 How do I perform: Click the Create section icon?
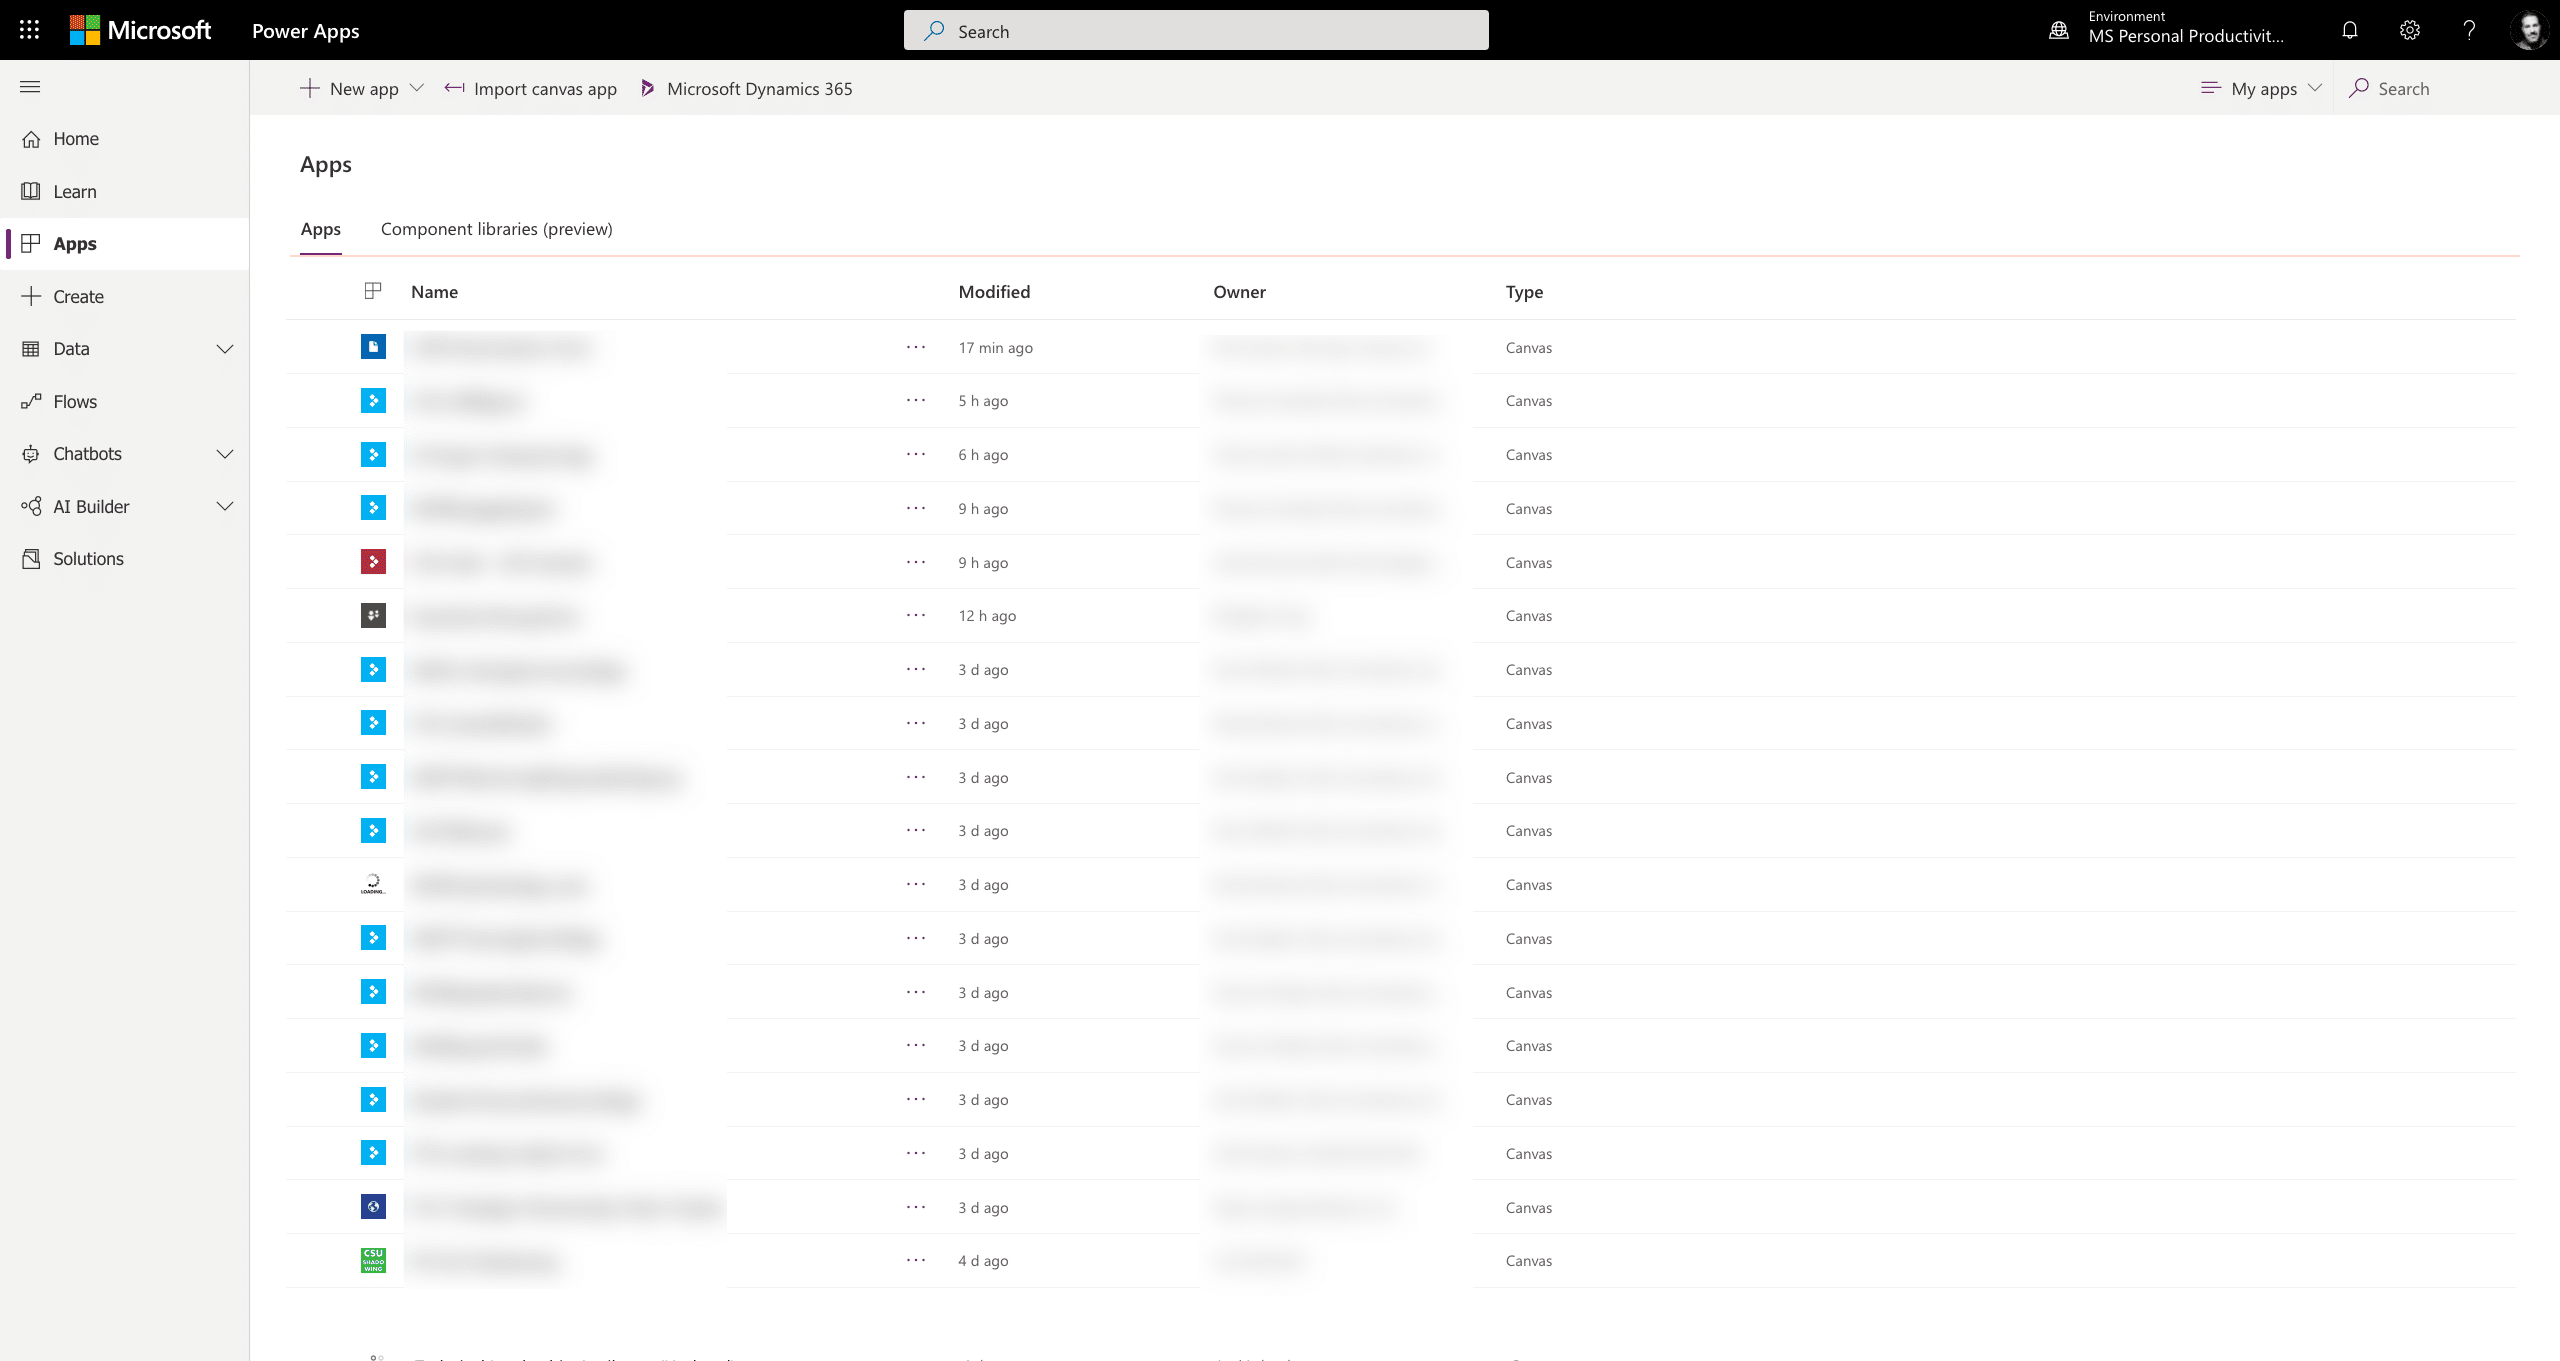(x=30, y=296)
